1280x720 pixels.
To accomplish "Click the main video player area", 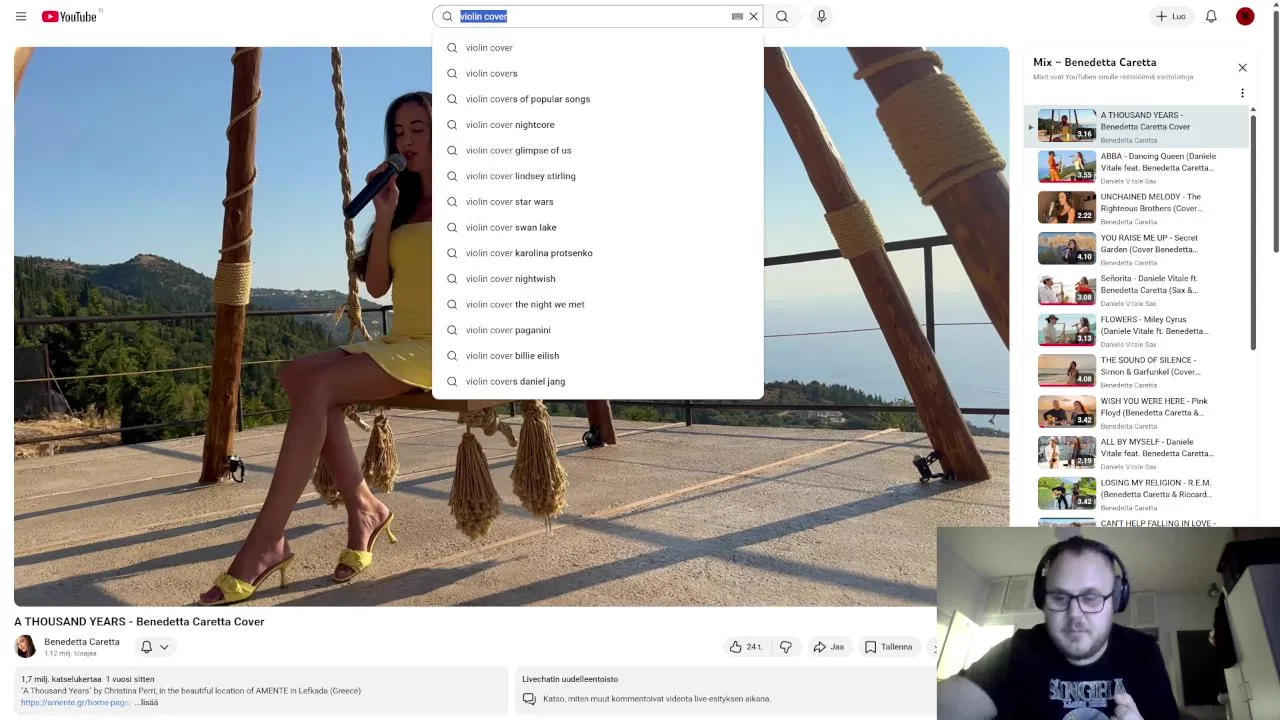I will point(511,326).
